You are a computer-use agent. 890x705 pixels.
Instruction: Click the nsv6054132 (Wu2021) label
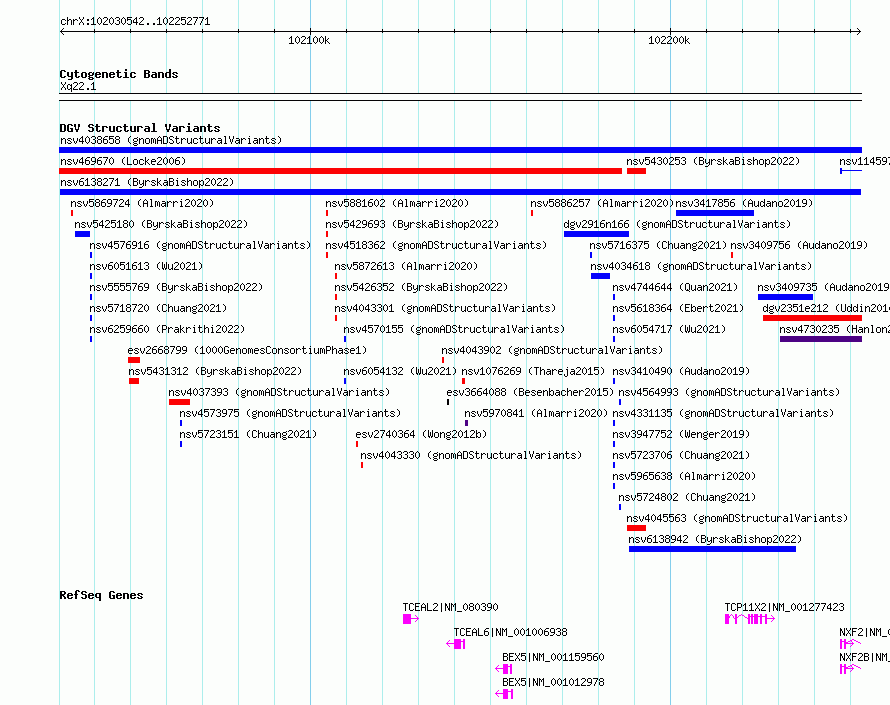coord(400,371)
